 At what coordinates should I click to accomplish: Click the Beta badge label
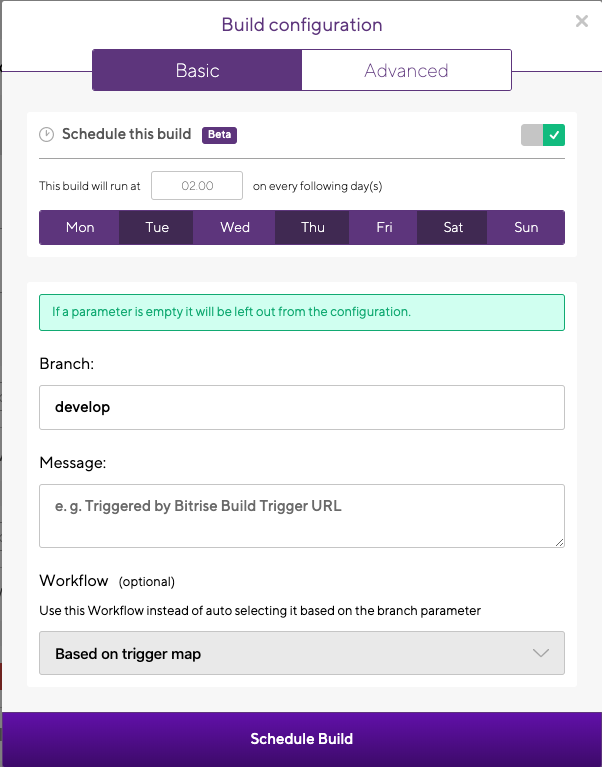click(220, 135)
